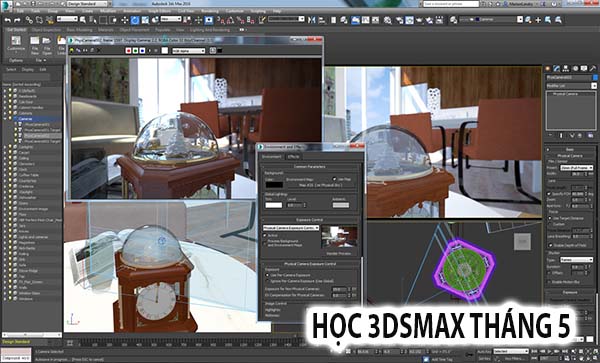The image size is (600, 363).
Task: Click the add selection to layer plus icon
Action: click(538, 20)
